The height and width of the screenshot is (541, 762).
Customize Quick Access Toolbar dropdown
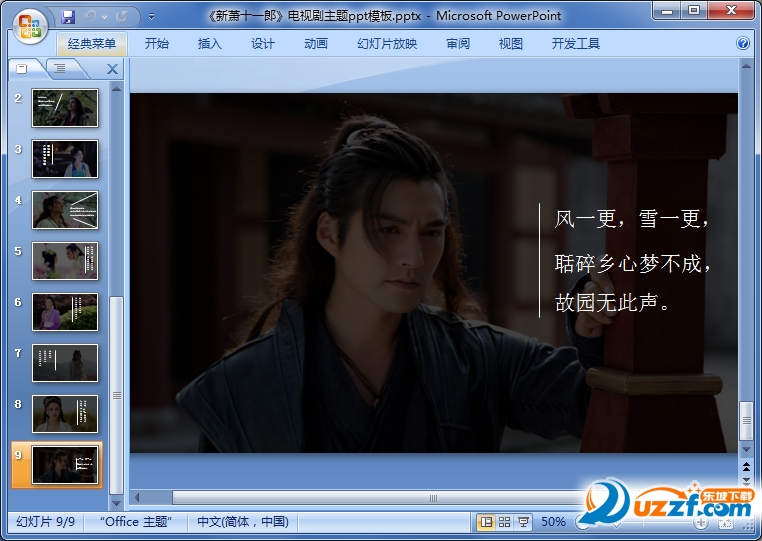click(151, 17)
